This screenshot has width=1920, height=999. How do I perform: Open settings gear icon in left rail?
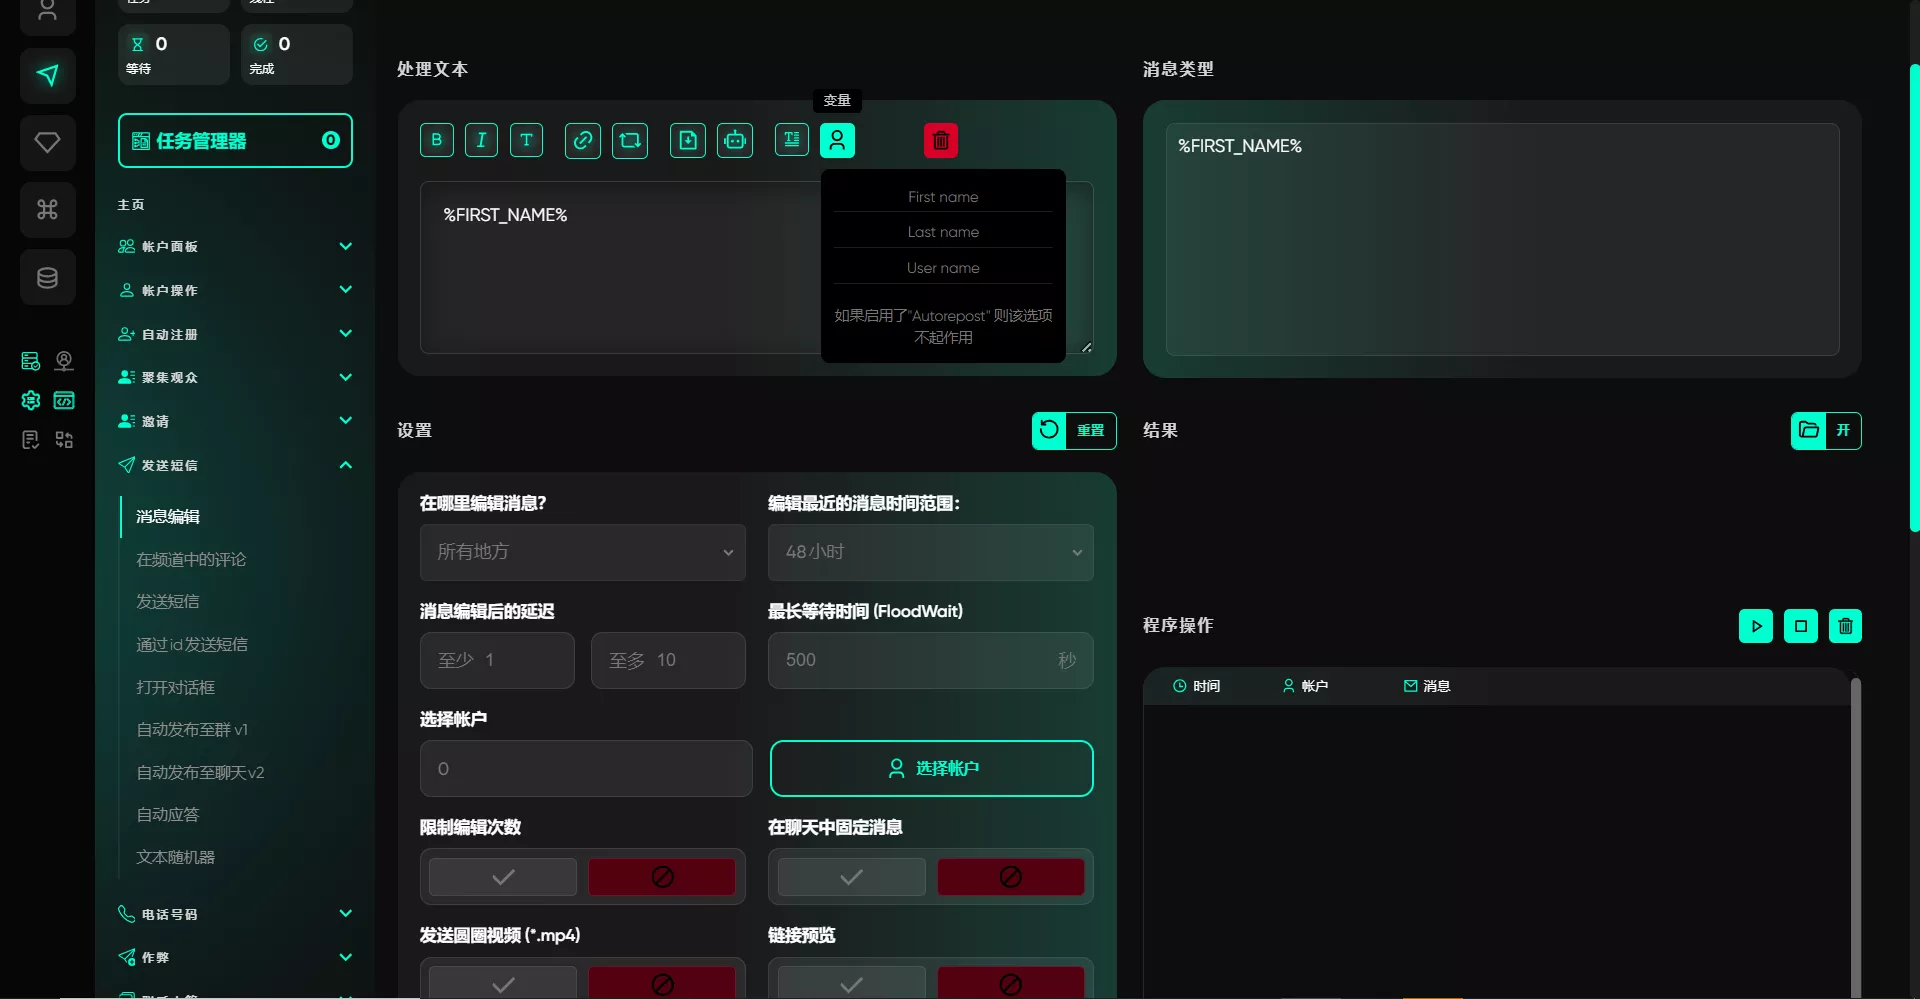click(31, 400)
